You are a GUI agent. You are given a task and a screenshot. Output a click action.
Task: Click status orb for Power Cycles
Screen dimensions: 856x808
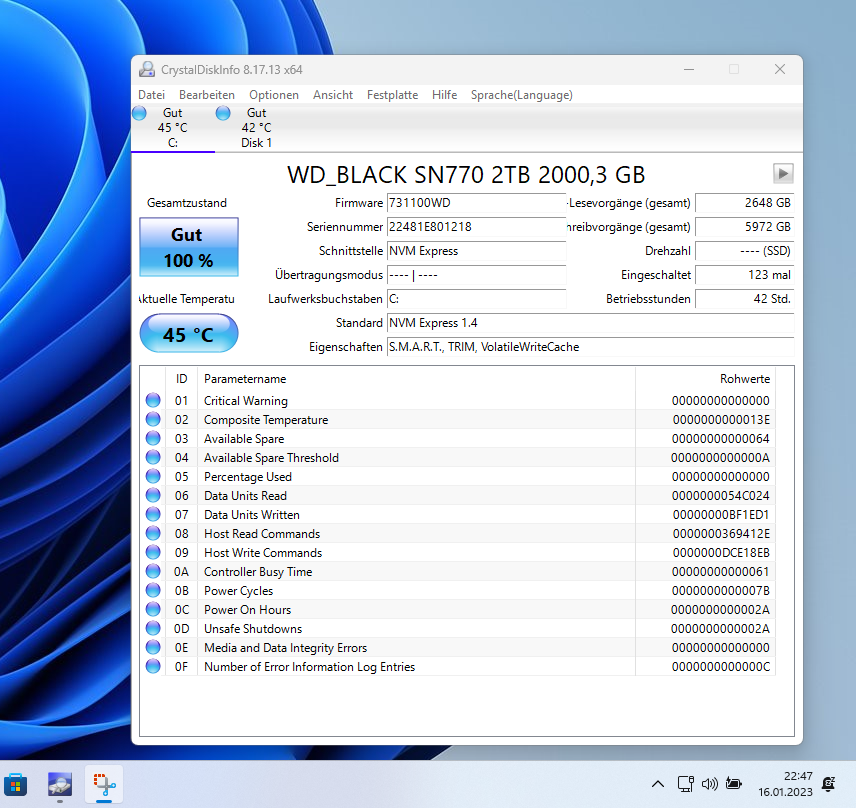coord(153,591)
